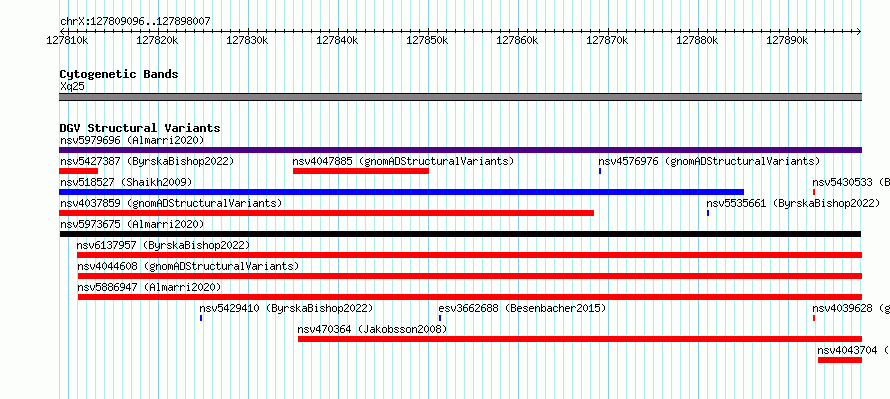Select the short red nsv4043704 bar
Image resolution: width=890 pixels, height=399 pixels.
[840, 360]
